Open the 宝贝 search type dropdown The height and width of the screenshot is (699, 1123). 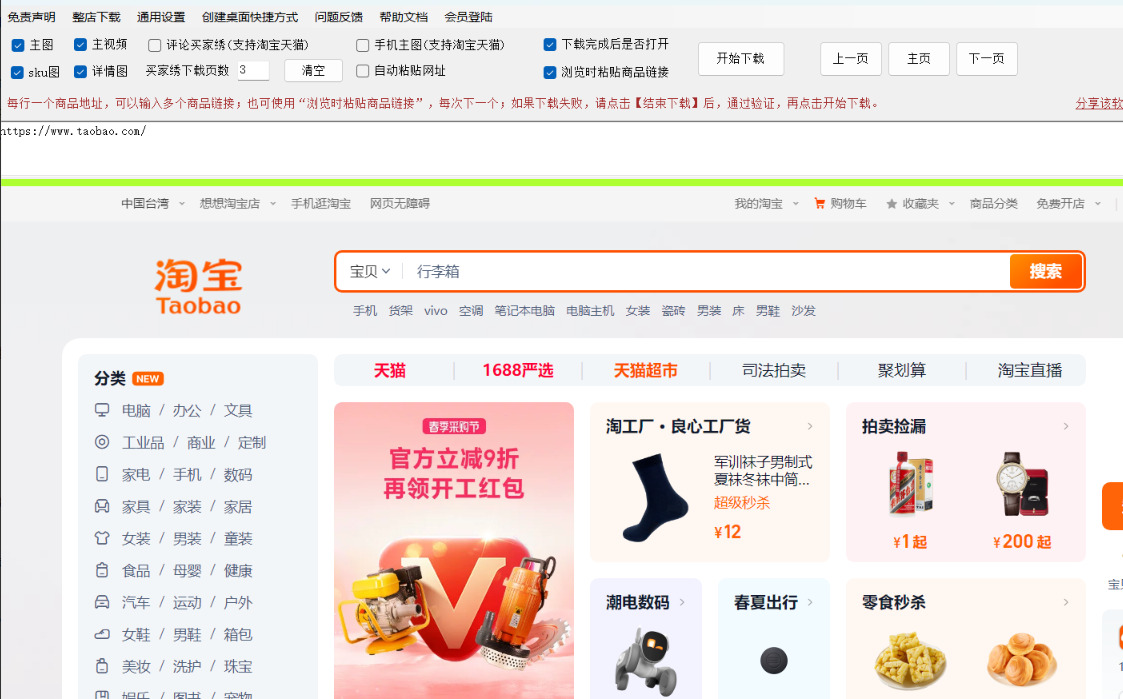[x=370, y=271]
